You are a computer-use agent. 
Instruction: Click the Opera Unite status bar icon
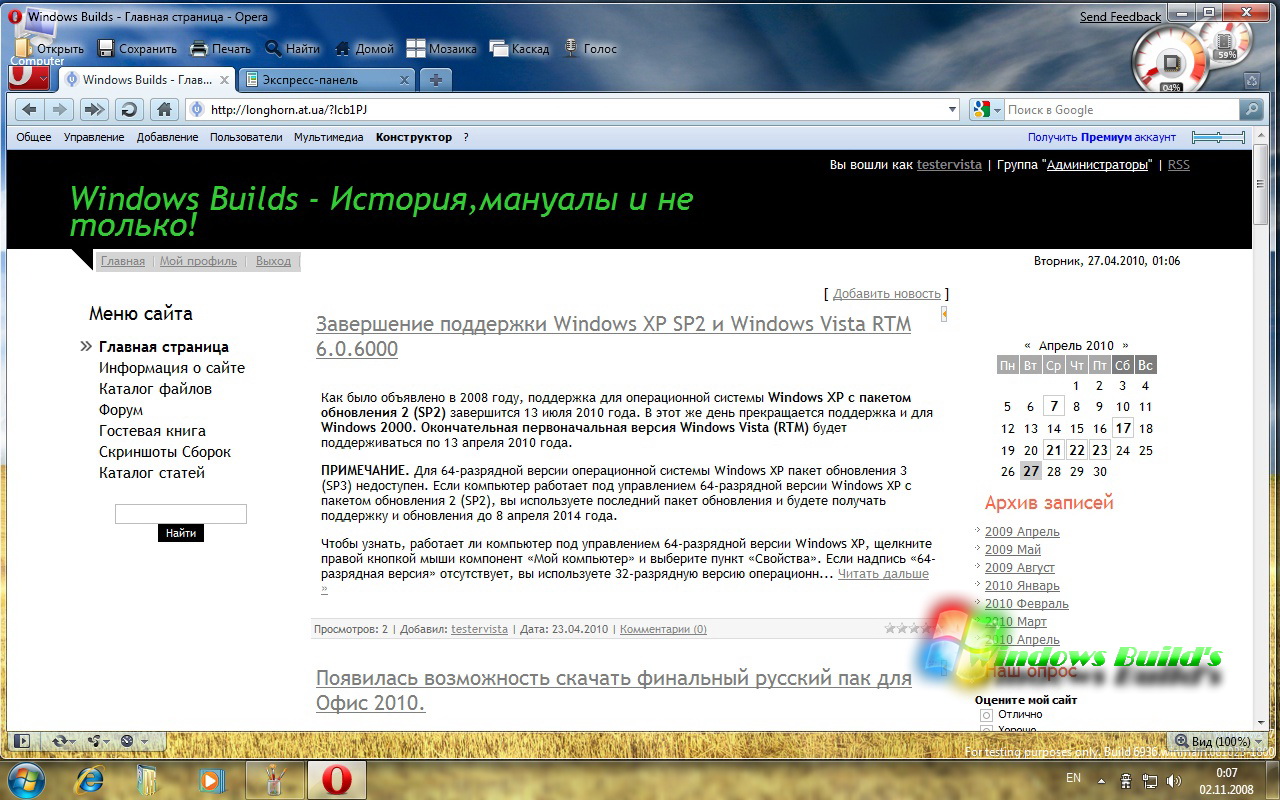tap(95, 741)
